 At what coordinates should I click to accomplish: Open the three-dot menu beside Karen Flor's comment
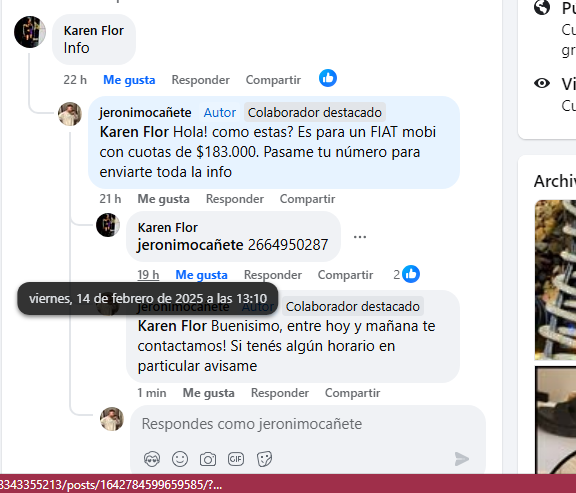click(x=360, y=237)
